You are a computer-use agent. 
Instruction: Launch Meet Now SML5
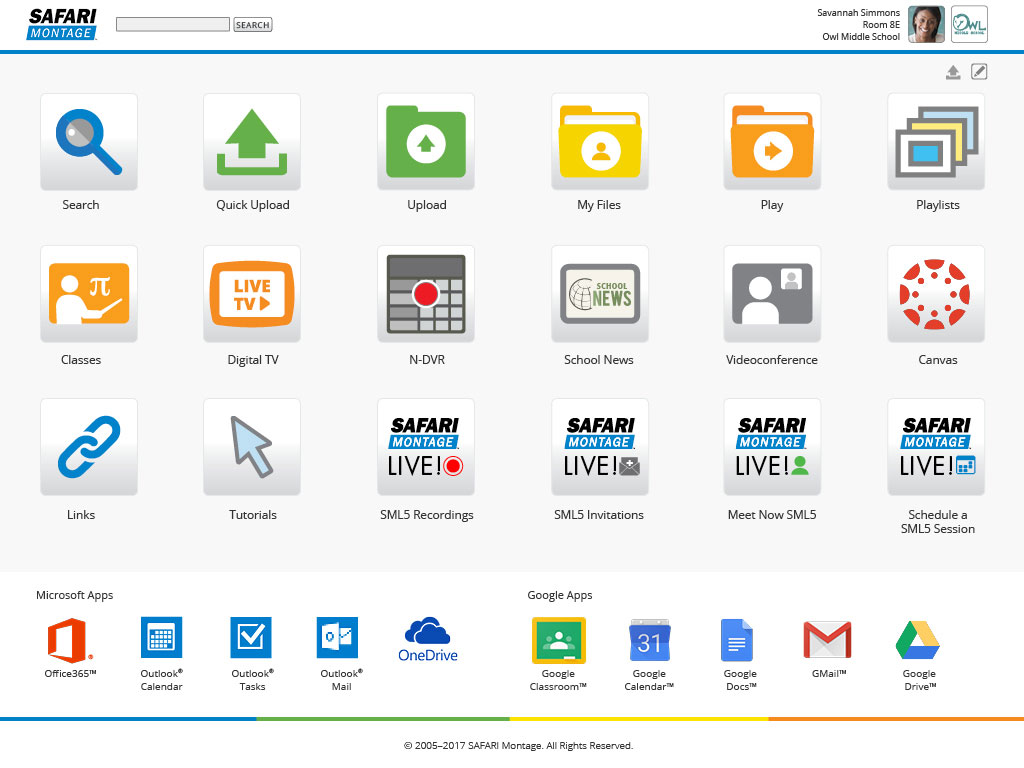point(772,447)
